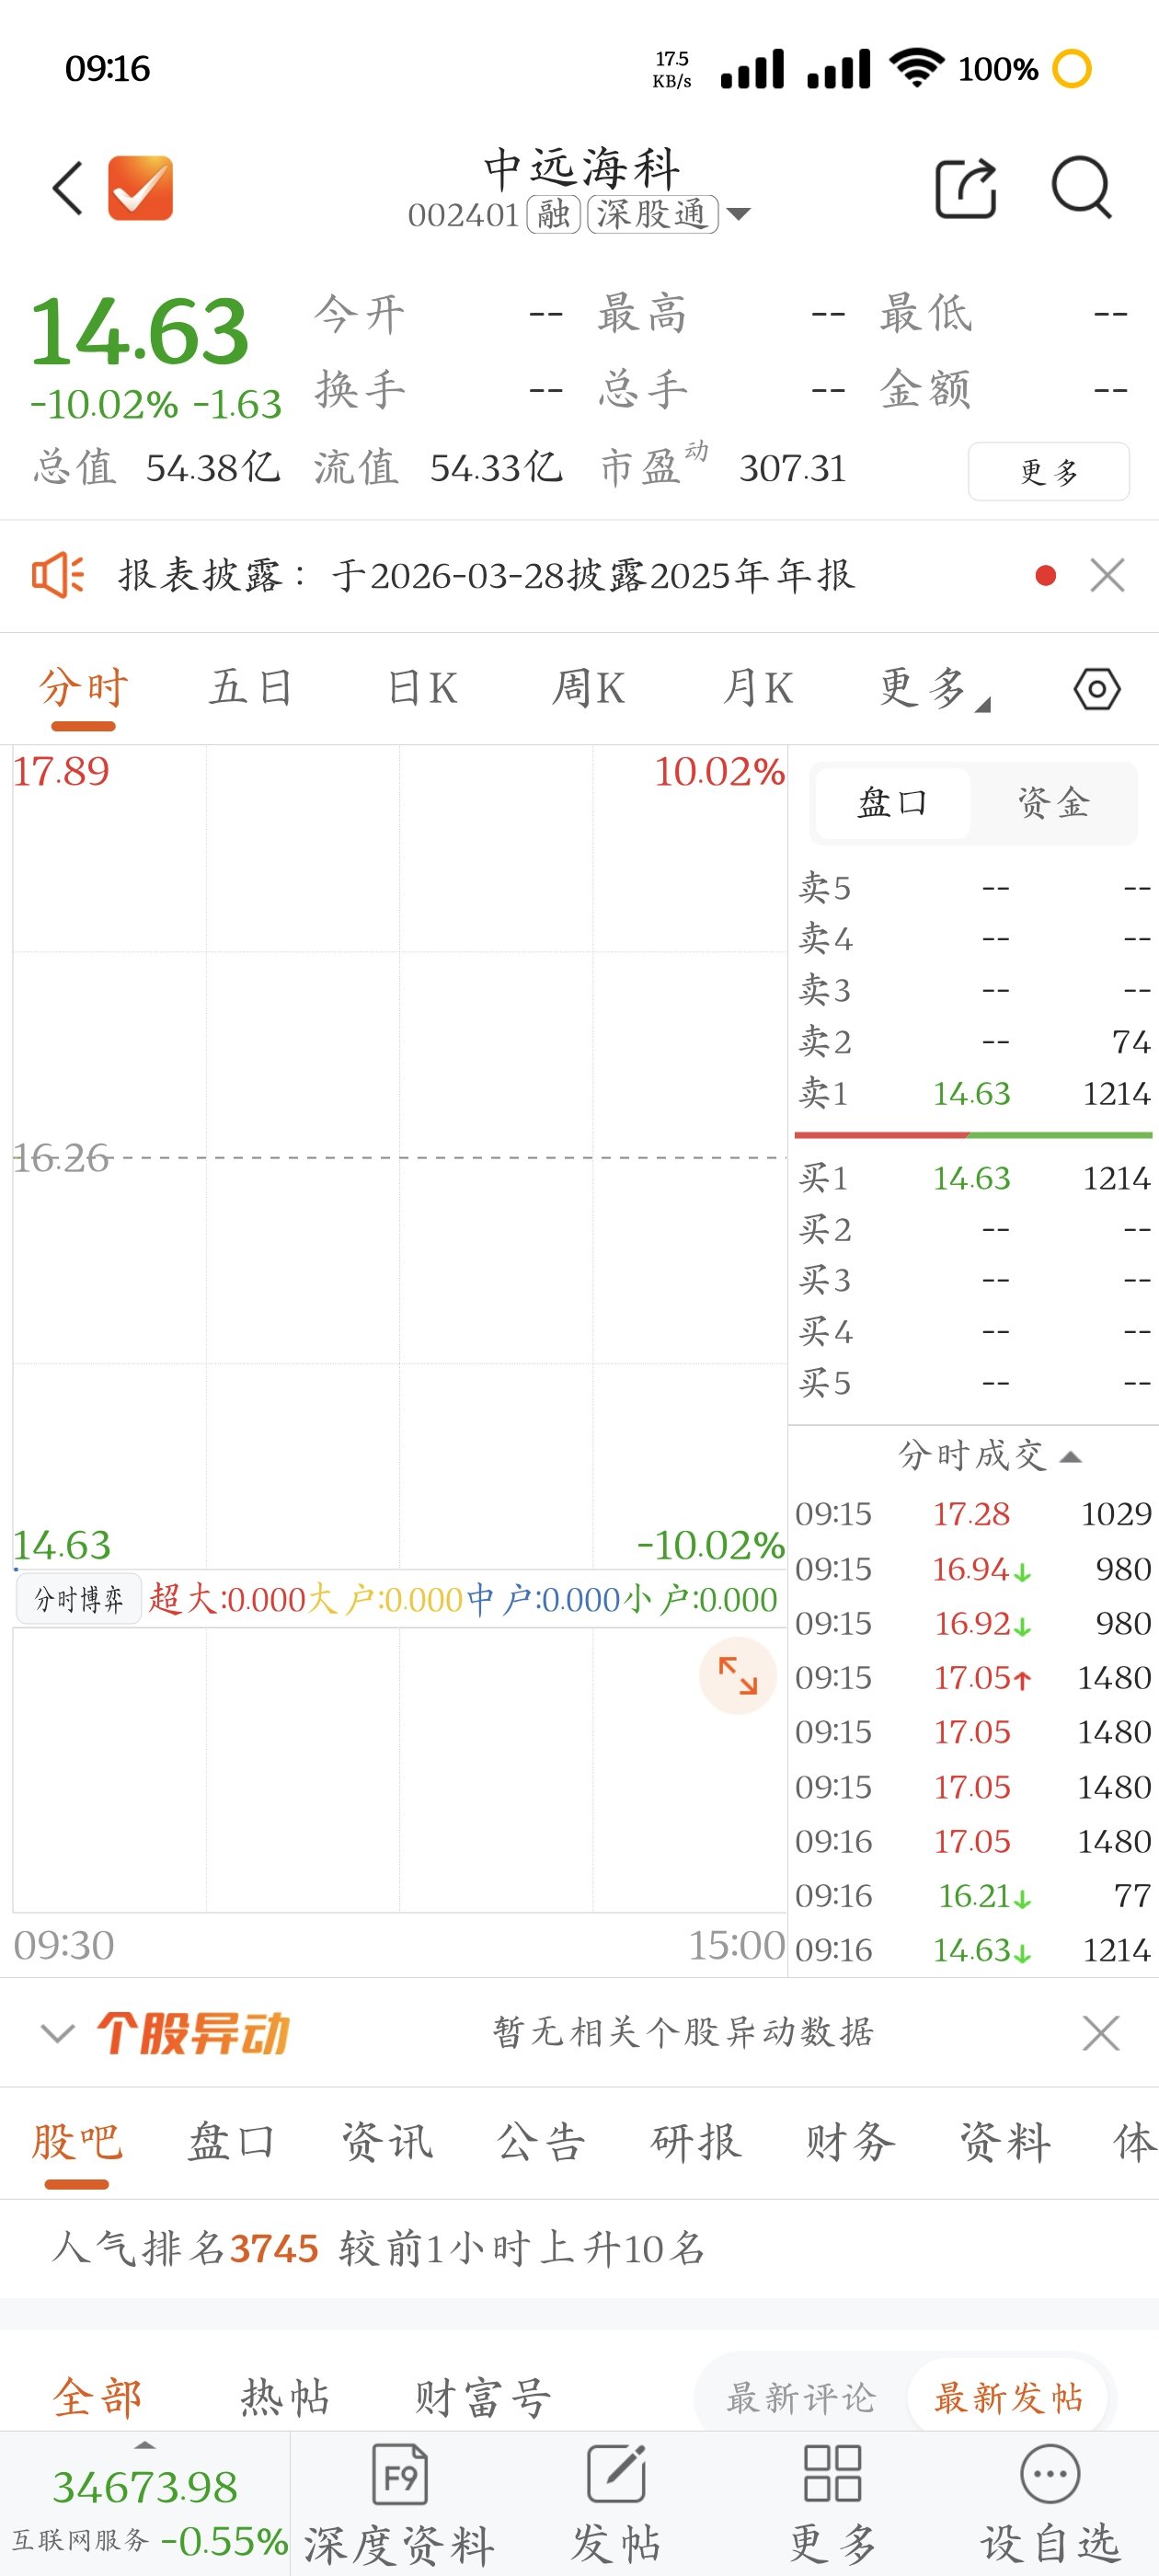The height and width of the screenshot is (2576, 1159).
Task: Open stock switch dropdown arrow beside 深股通
Action: tap(739, 214)
